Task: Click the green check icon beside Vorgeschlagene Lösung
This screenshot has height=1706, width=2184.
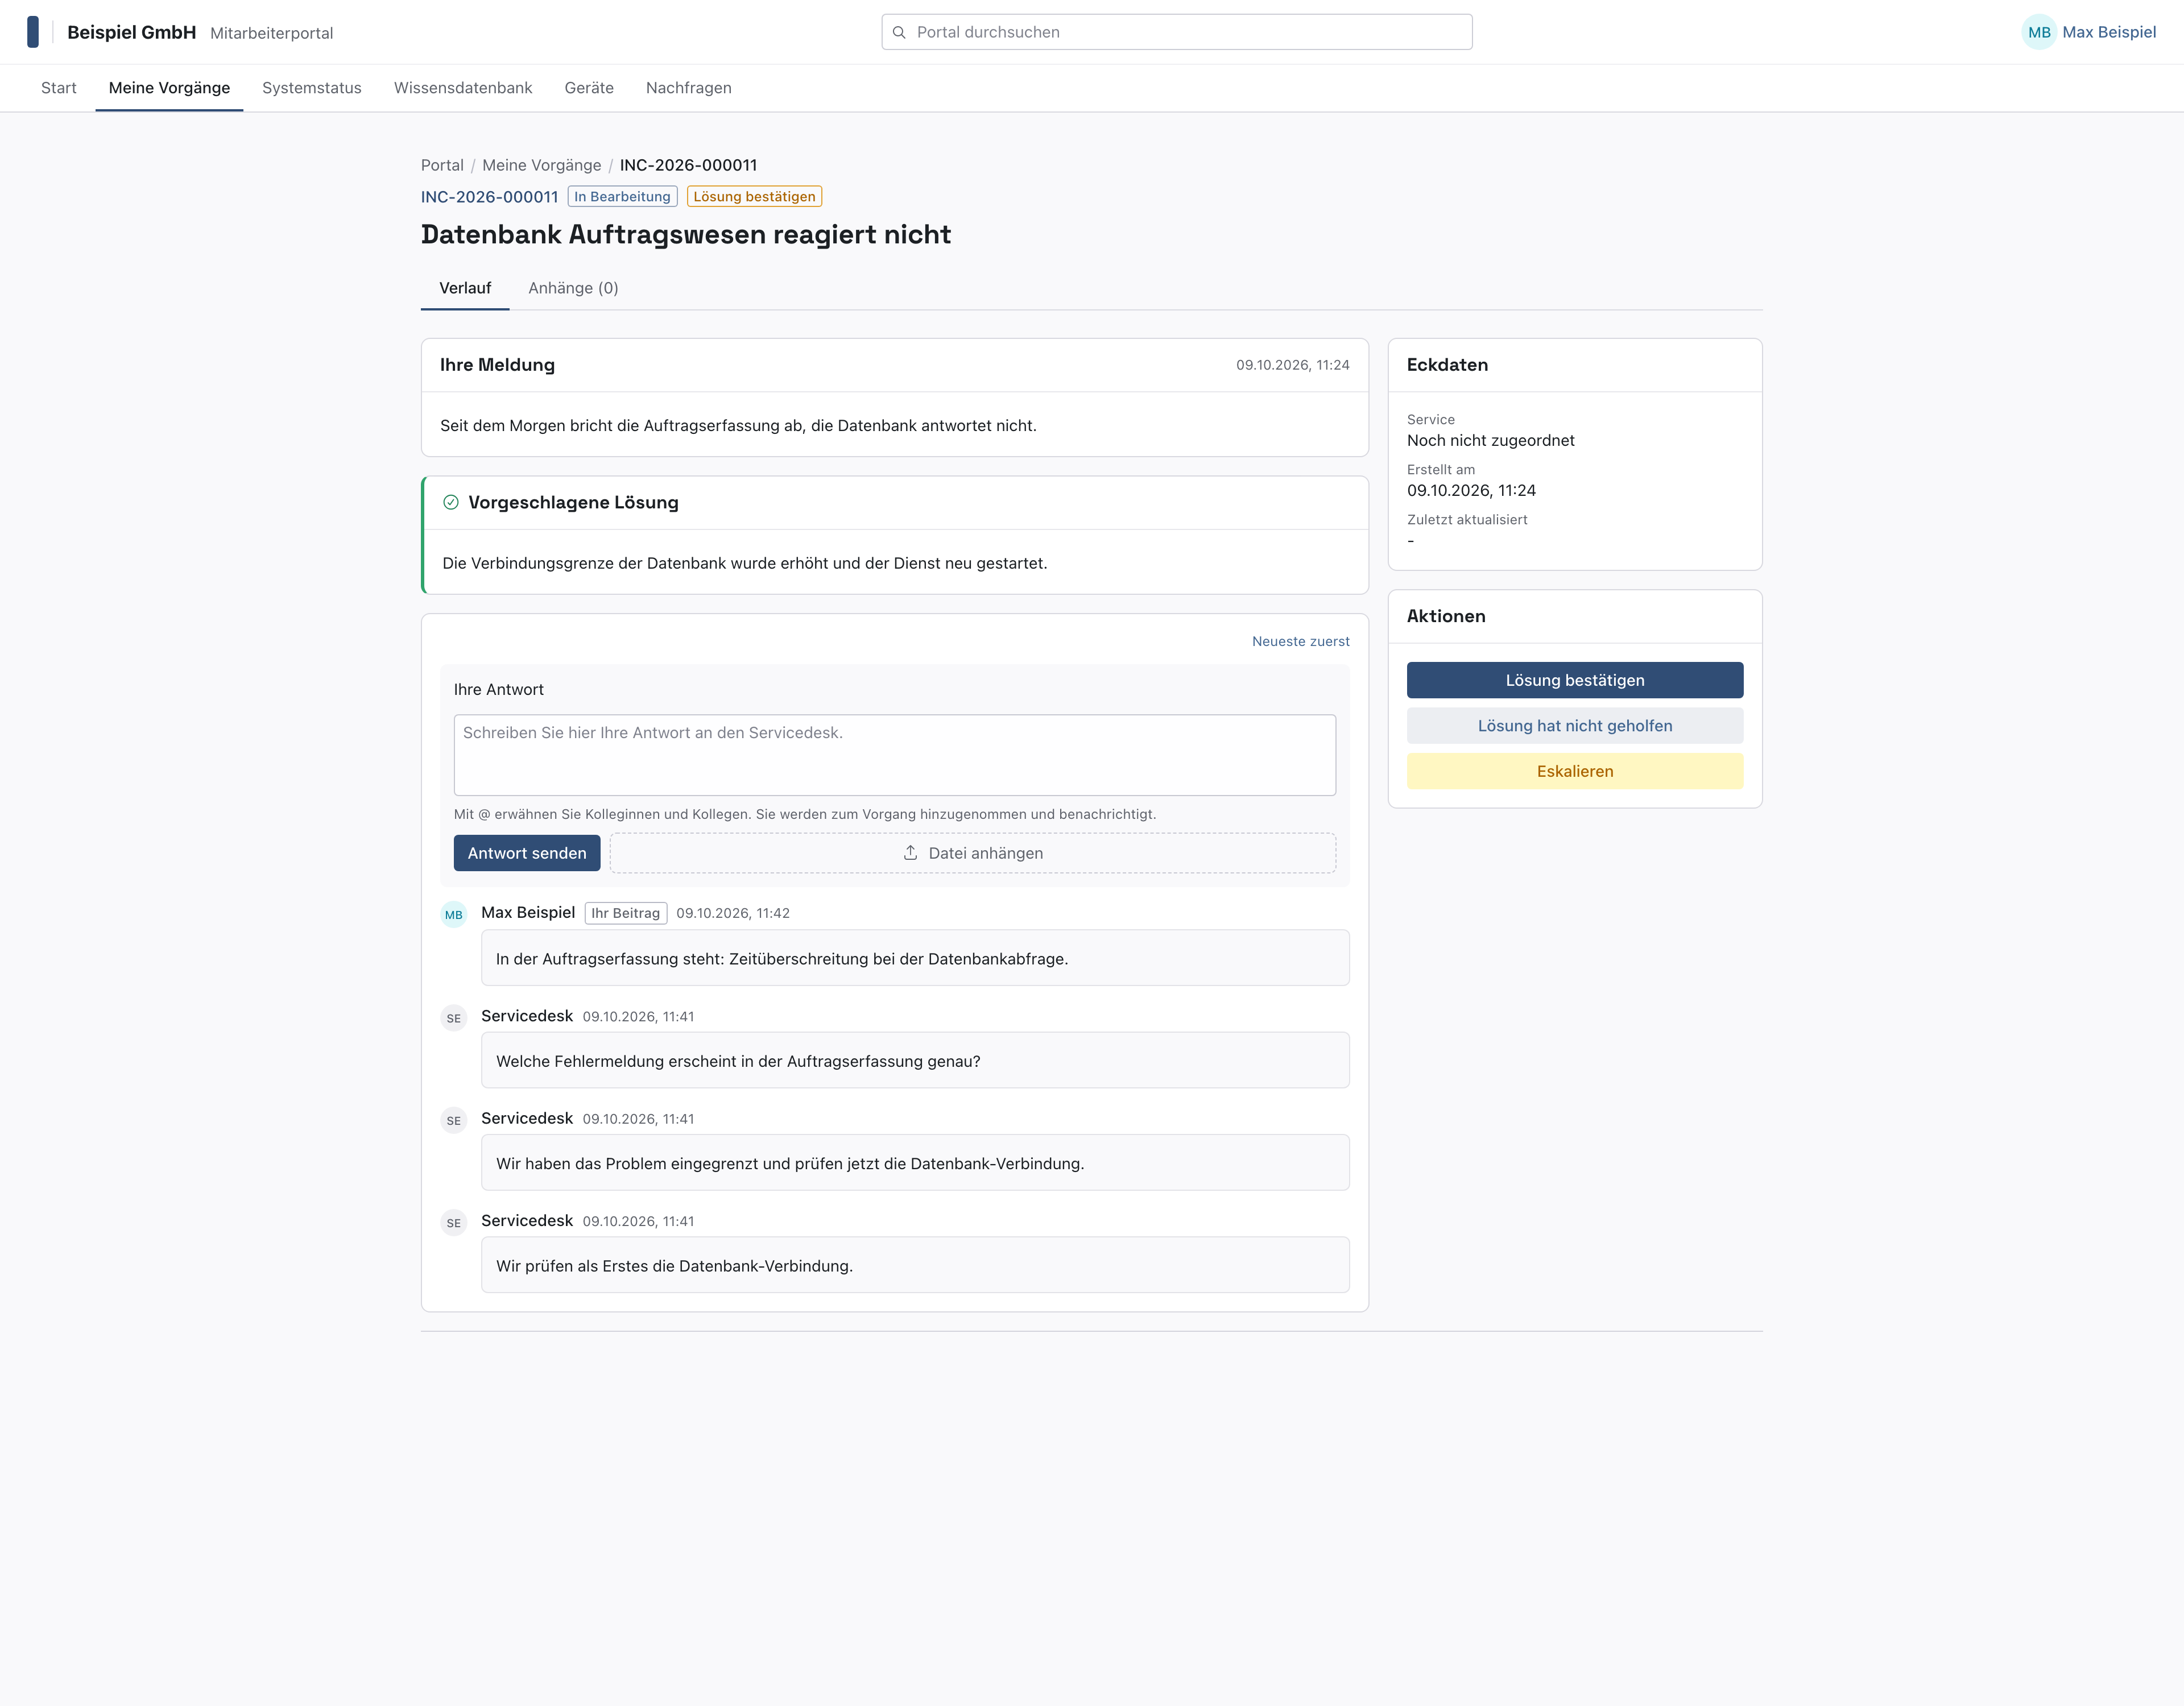Action: (x=451, y=502)
